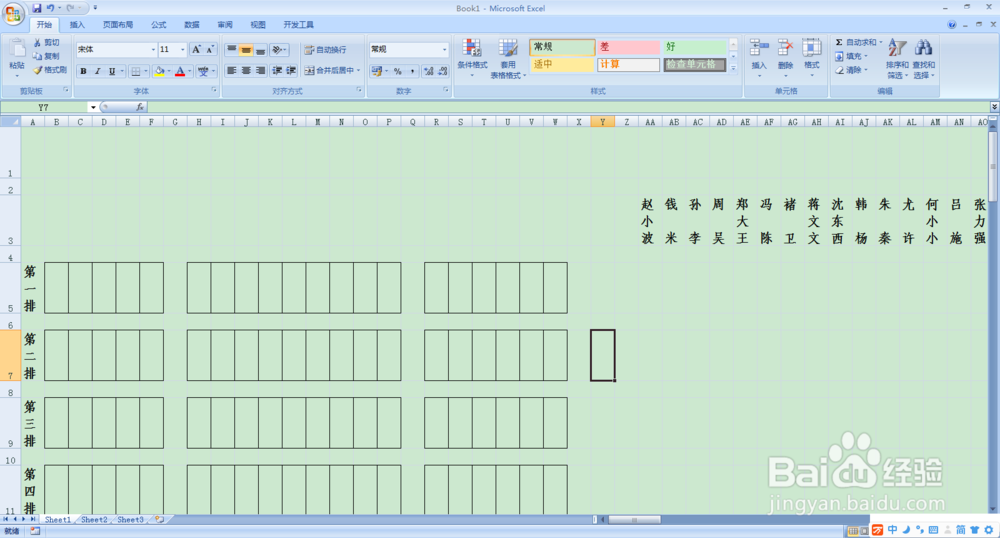Open Sheet3 worksheet tab
The height and width of the screenshot is (538, 1000).
point(130,520)
